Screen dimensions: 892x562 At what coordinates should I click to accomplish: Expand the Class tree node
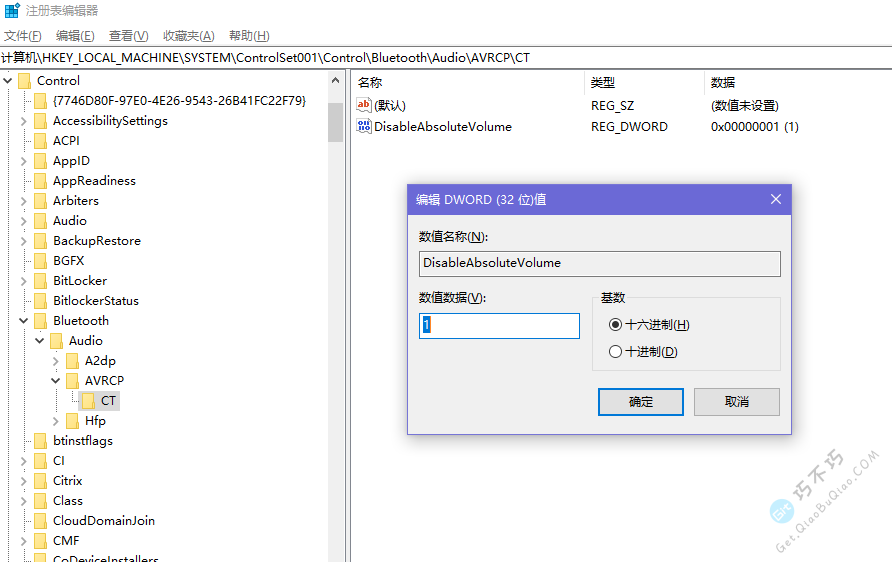click(x=23, y=501)
